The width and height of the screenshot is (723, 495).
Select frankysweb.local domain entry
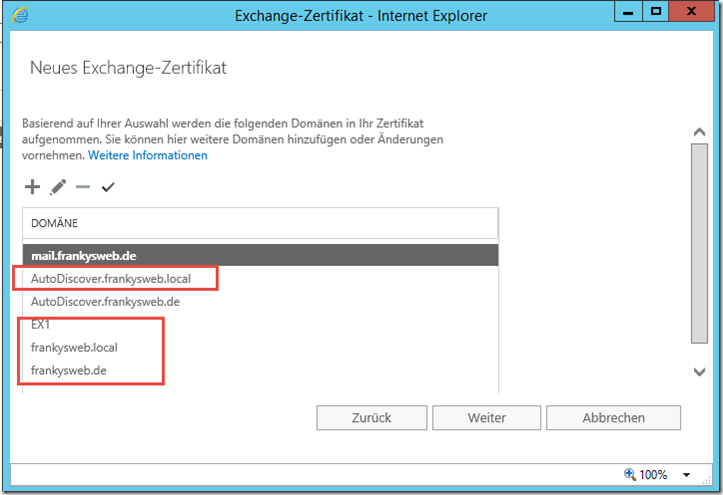(x=75, y=348)
